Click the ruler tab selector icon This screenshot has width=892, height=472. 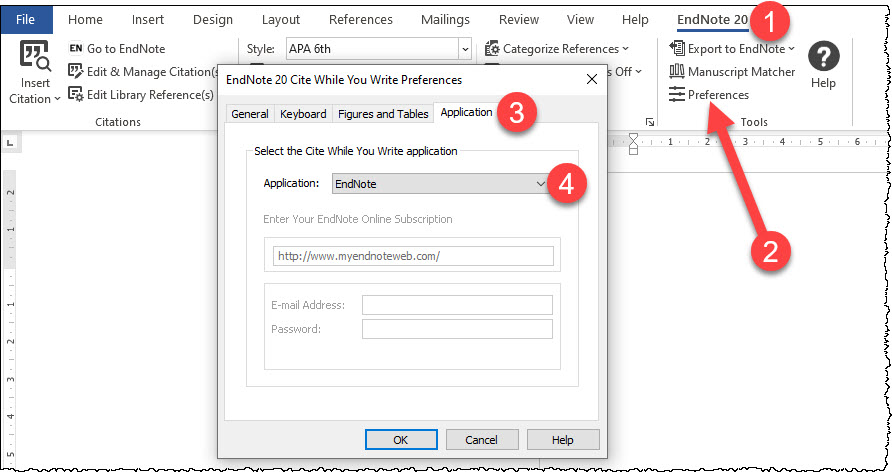(10, 144)
